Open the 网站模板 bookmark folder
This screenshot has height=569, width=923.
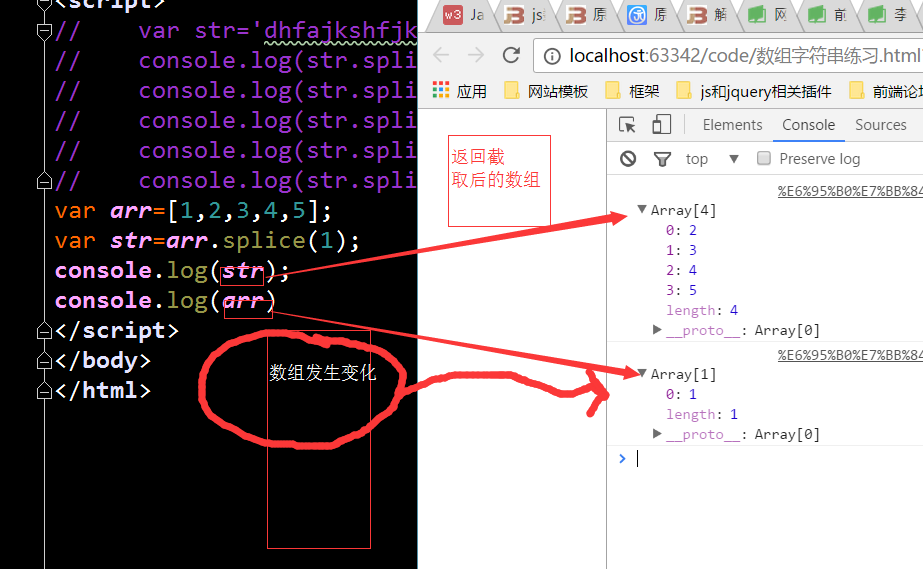coord(547,91)
